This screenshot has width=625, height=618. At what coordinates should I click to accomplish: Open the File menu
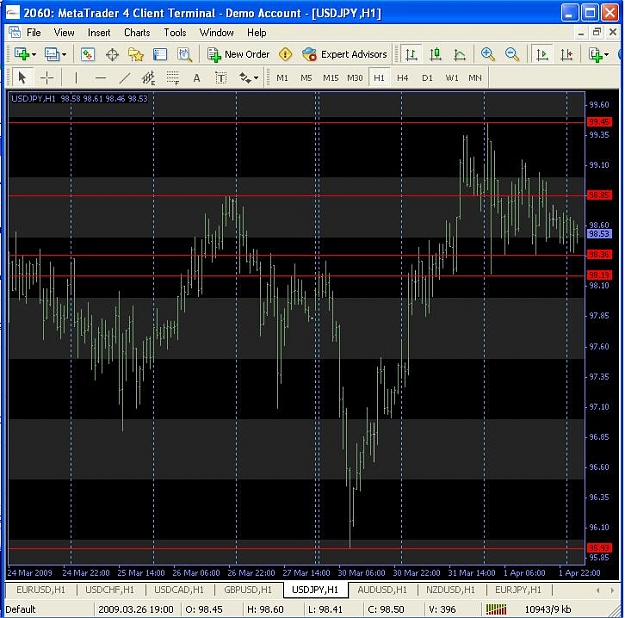coord(33,32)
